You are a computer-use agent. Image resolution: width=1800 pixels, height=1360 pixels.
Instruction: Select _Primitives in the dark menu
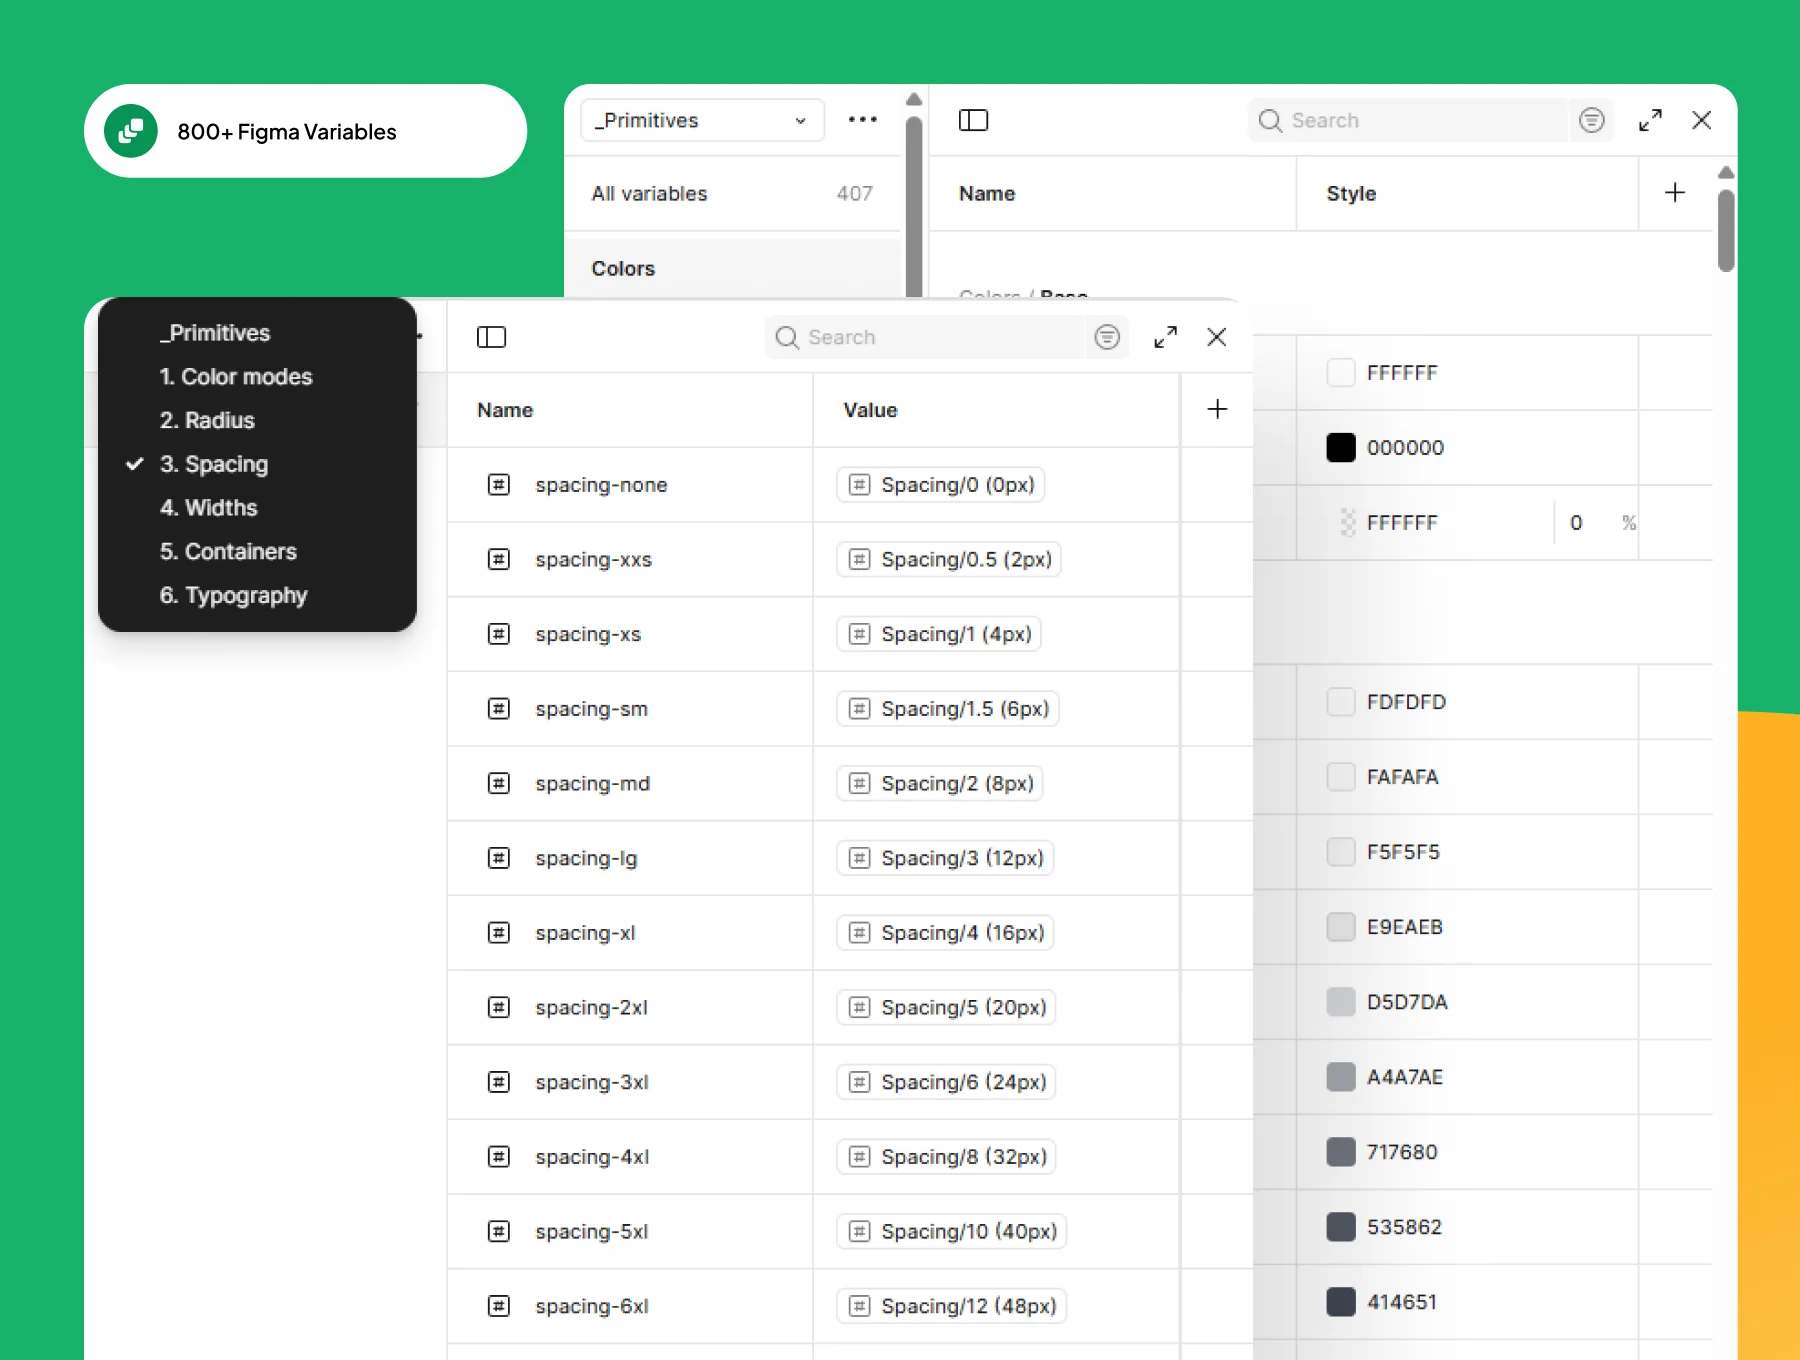click(215, 333)
